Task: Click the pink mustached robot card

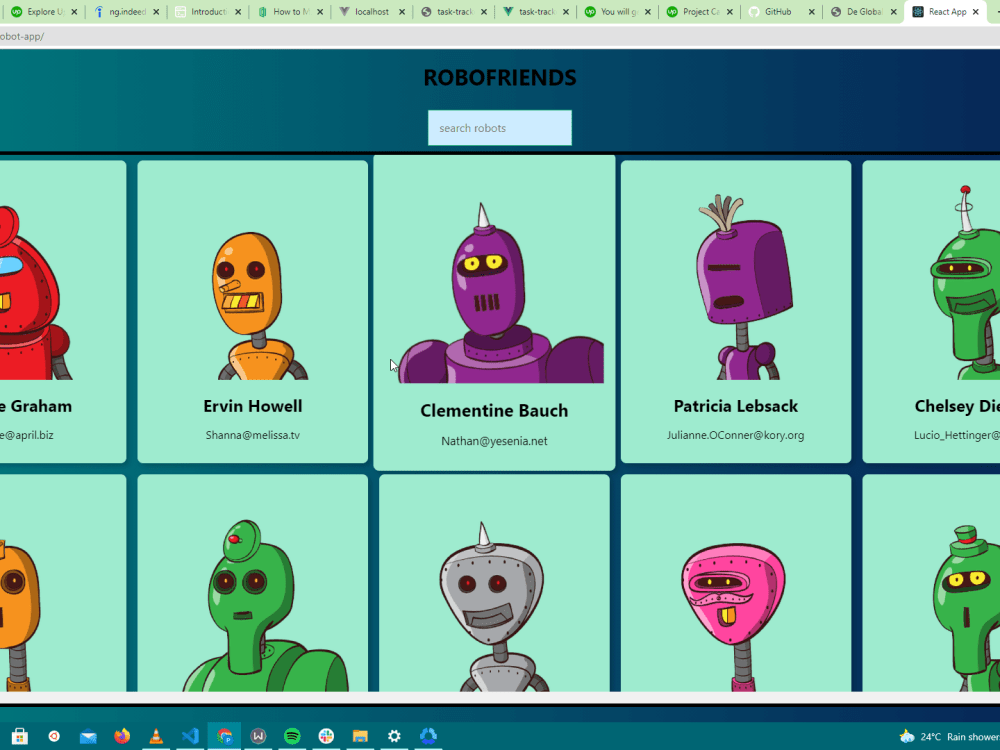Action: click(736, 583)
